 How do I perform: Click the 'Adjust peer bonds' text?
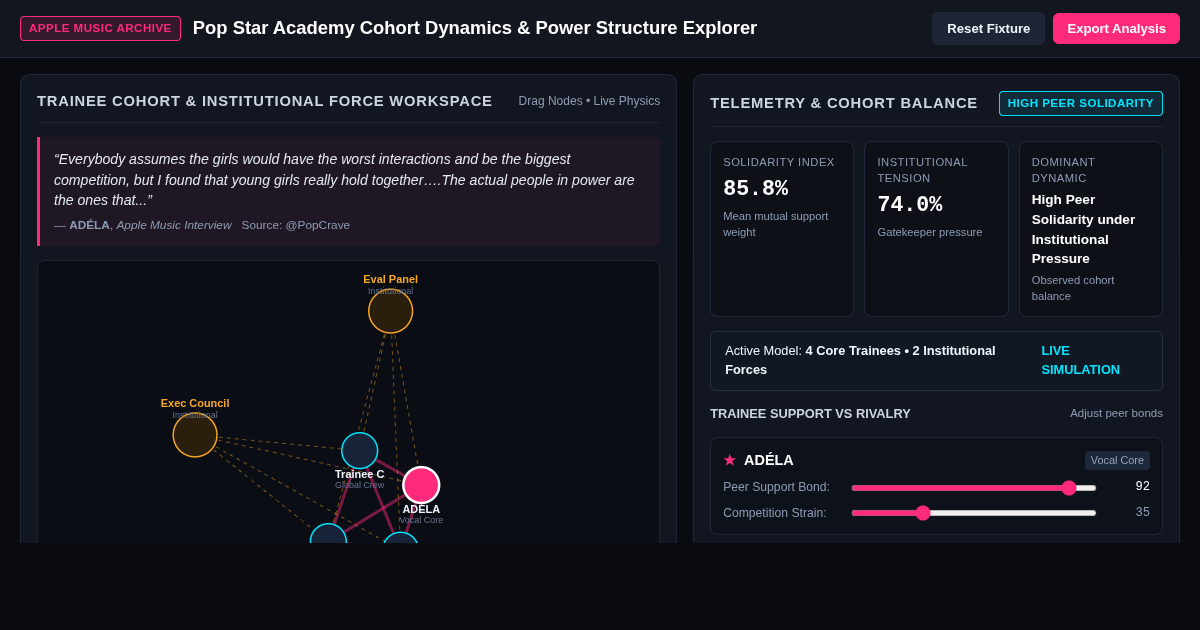coord(1116,413)
